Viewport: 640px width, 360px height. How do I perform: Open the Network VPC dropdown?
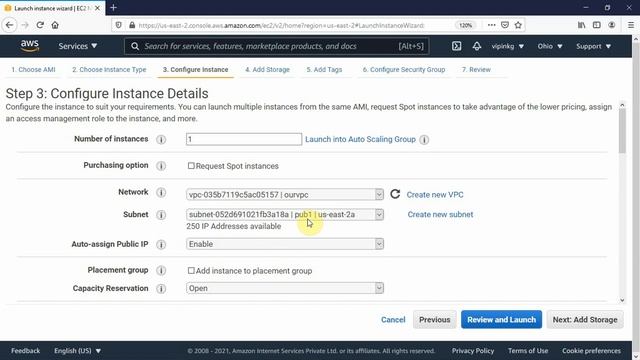tap(285, 194)
